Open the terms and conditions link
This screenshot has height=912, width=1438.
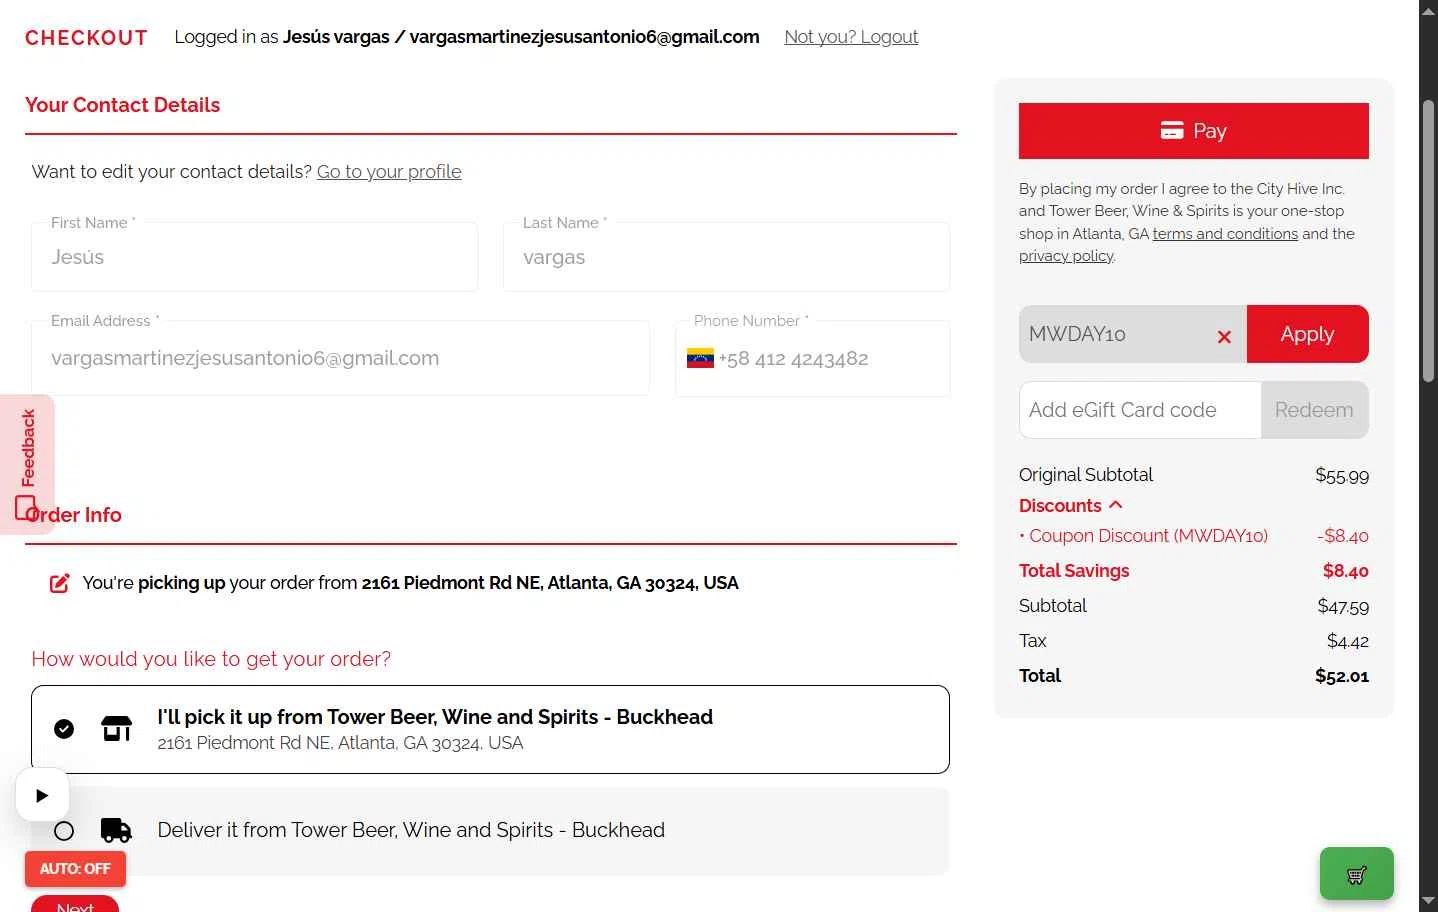click(x=1225, y=234)
